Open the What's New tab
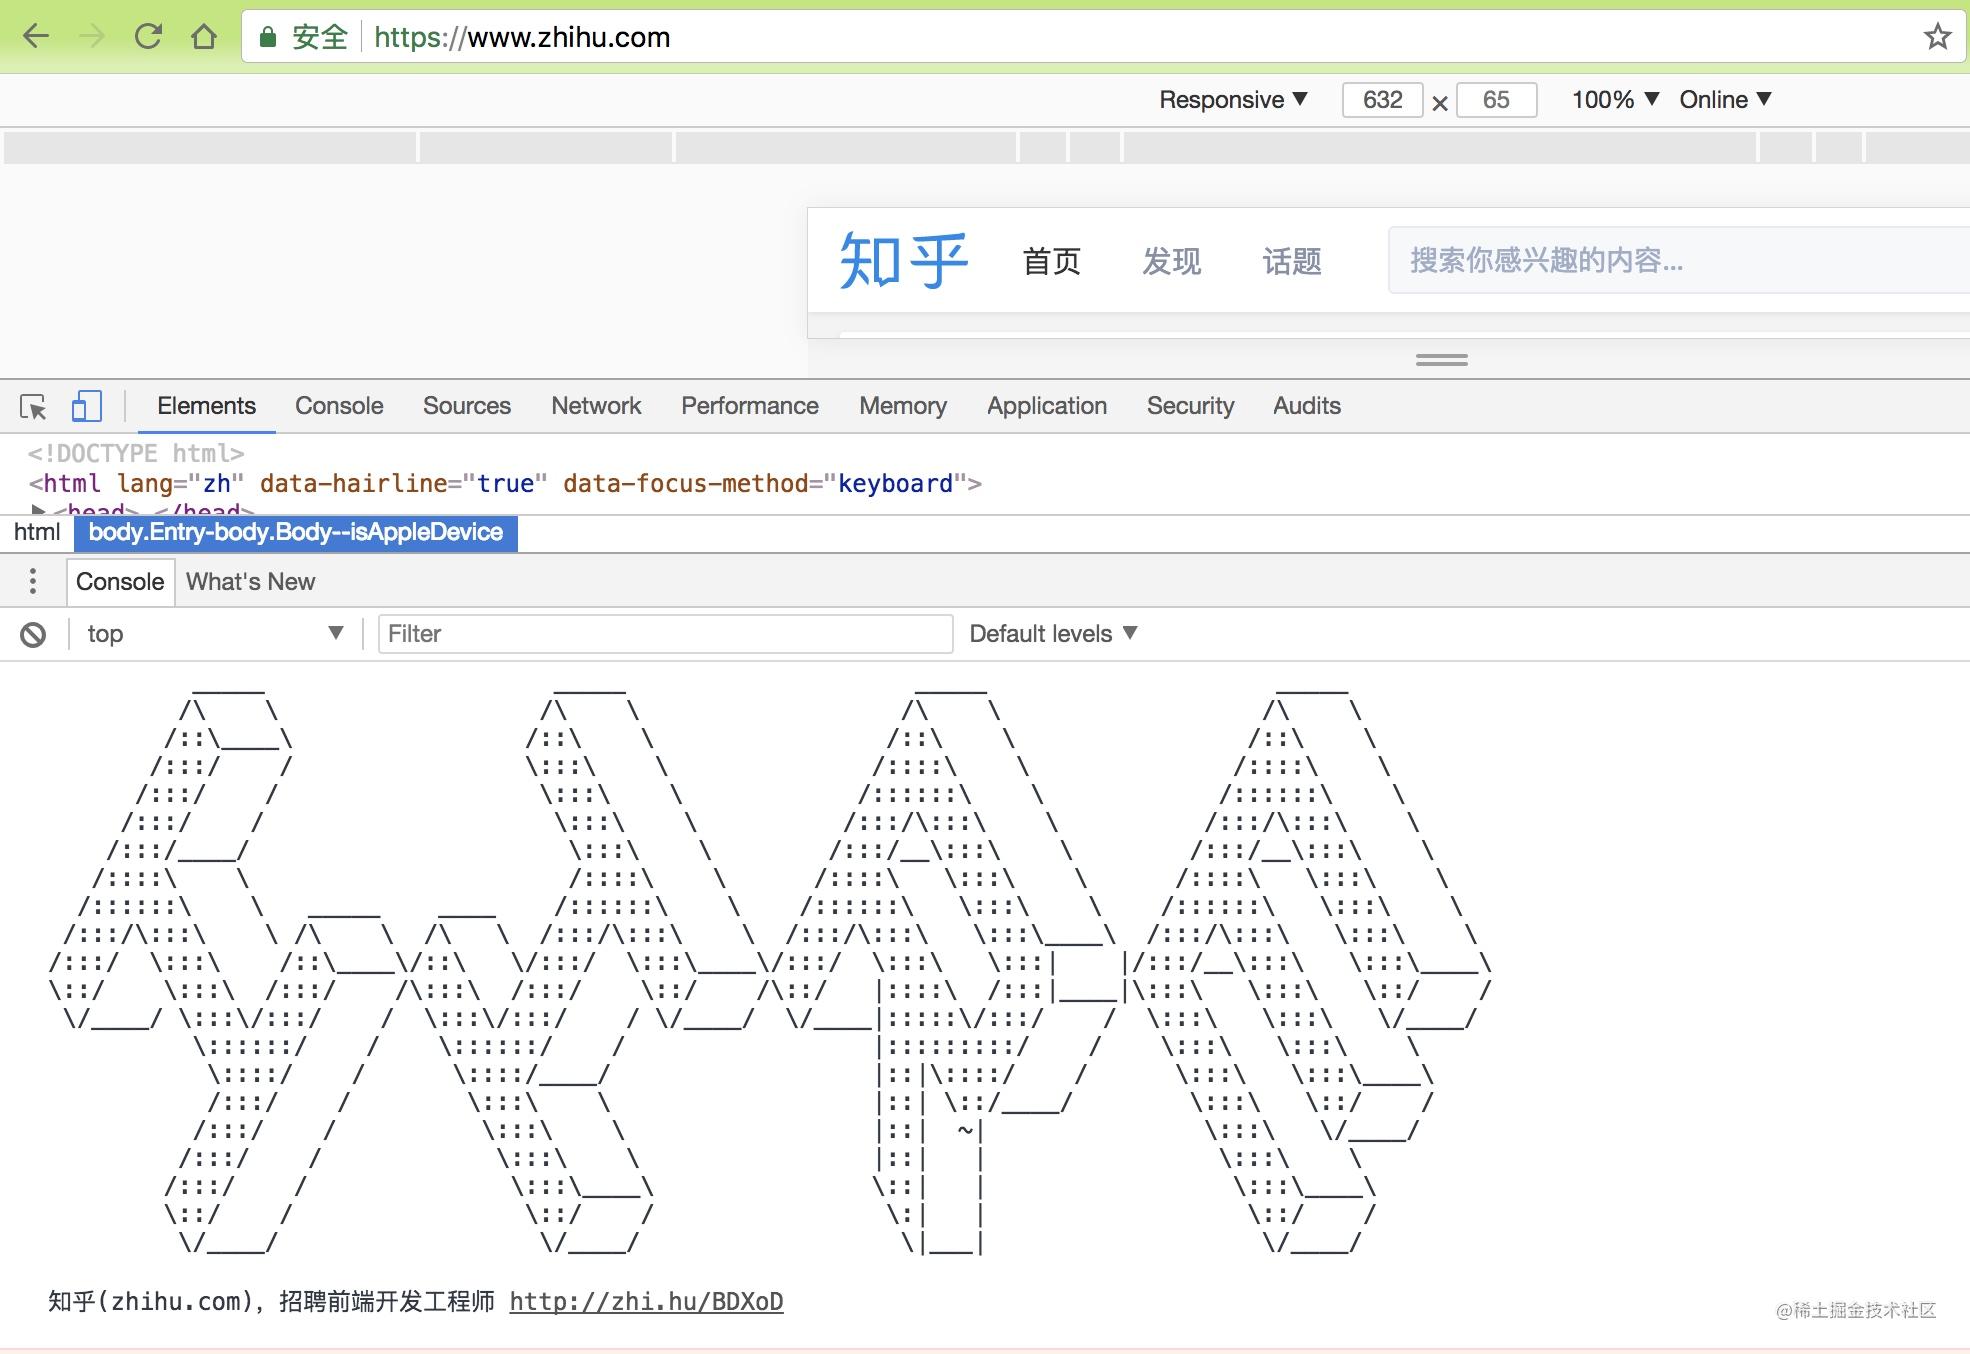1970x1354 pixels. click(x=250, y=581)
